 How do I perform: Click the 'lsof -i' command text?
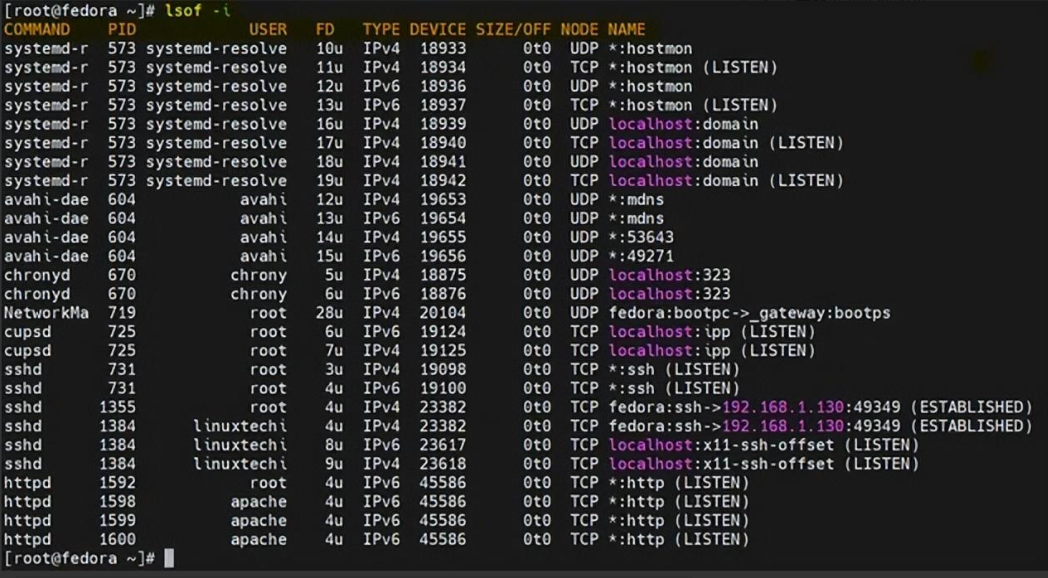199,11
